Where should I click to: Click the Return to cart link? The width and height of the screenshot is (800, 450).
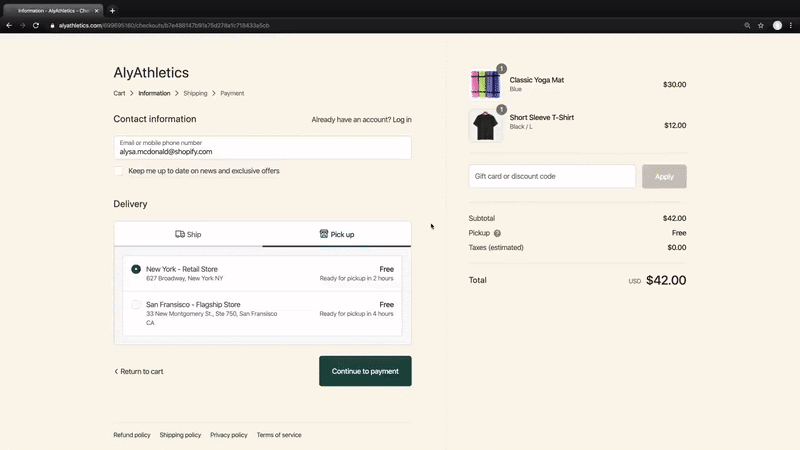coord(139,371)
